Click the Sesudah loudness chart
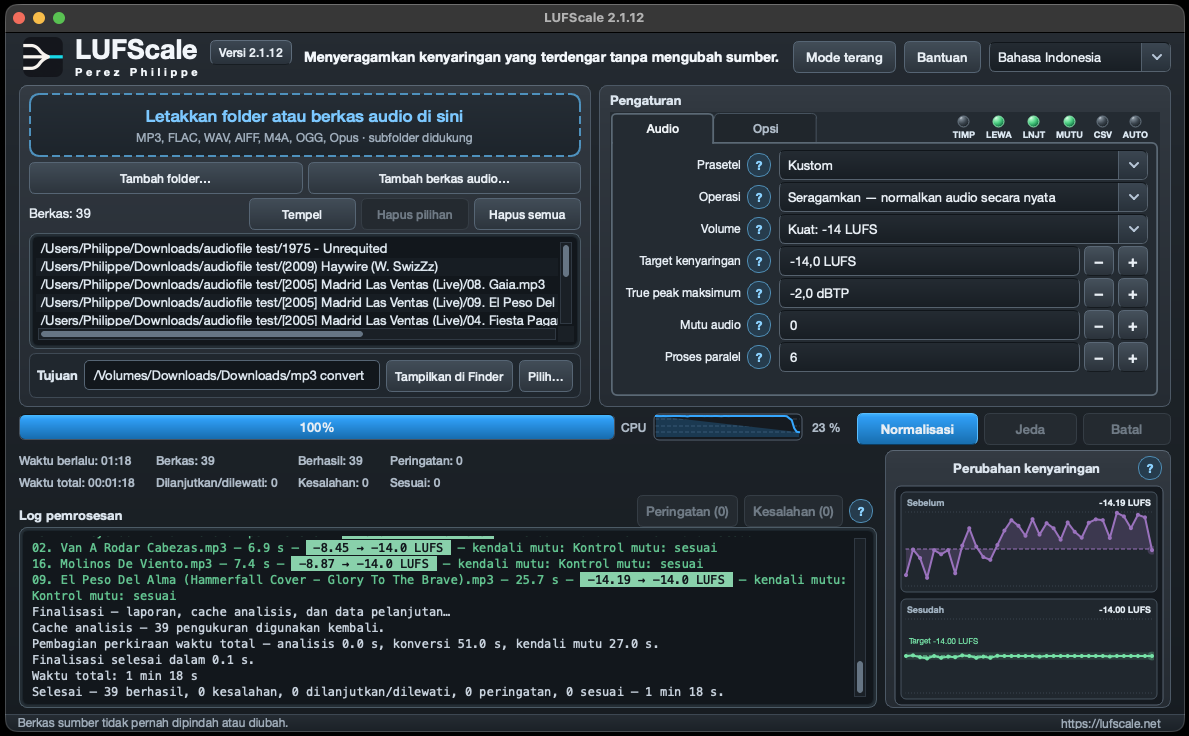Image resolution: width=1189 pixels, height=736 pixels. tap(1028, 650)
